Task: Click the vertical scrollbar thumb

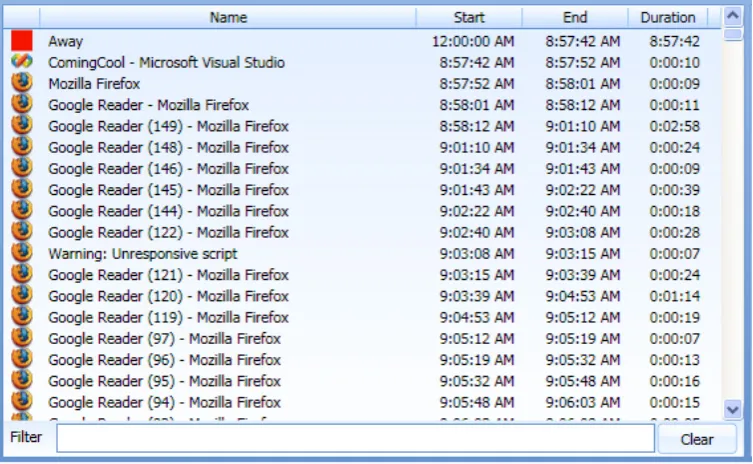Action: pyautogui.click(x=733, y=35)
